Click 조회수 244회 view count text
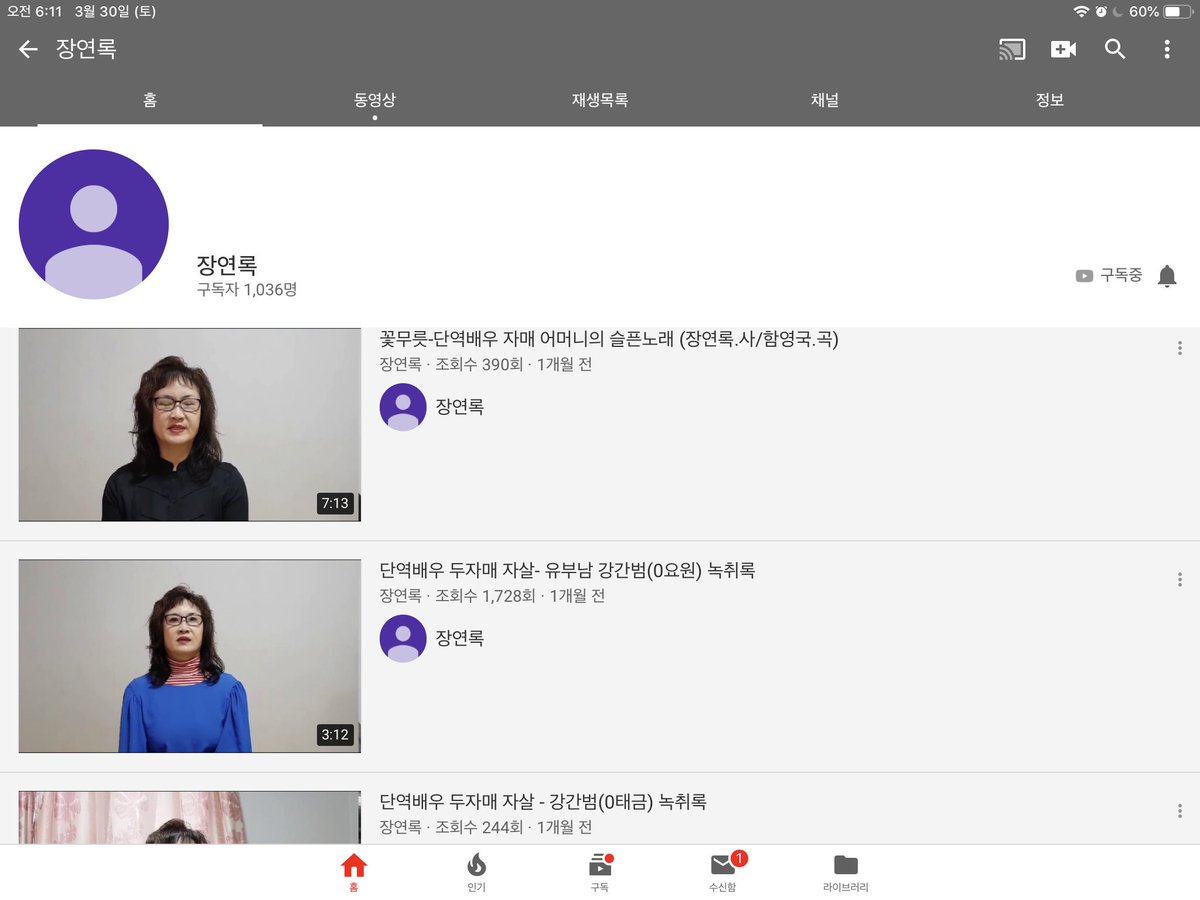 (x=479, y=827)
